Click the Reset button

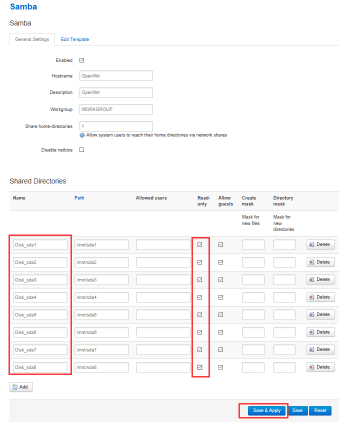(320, 410)
